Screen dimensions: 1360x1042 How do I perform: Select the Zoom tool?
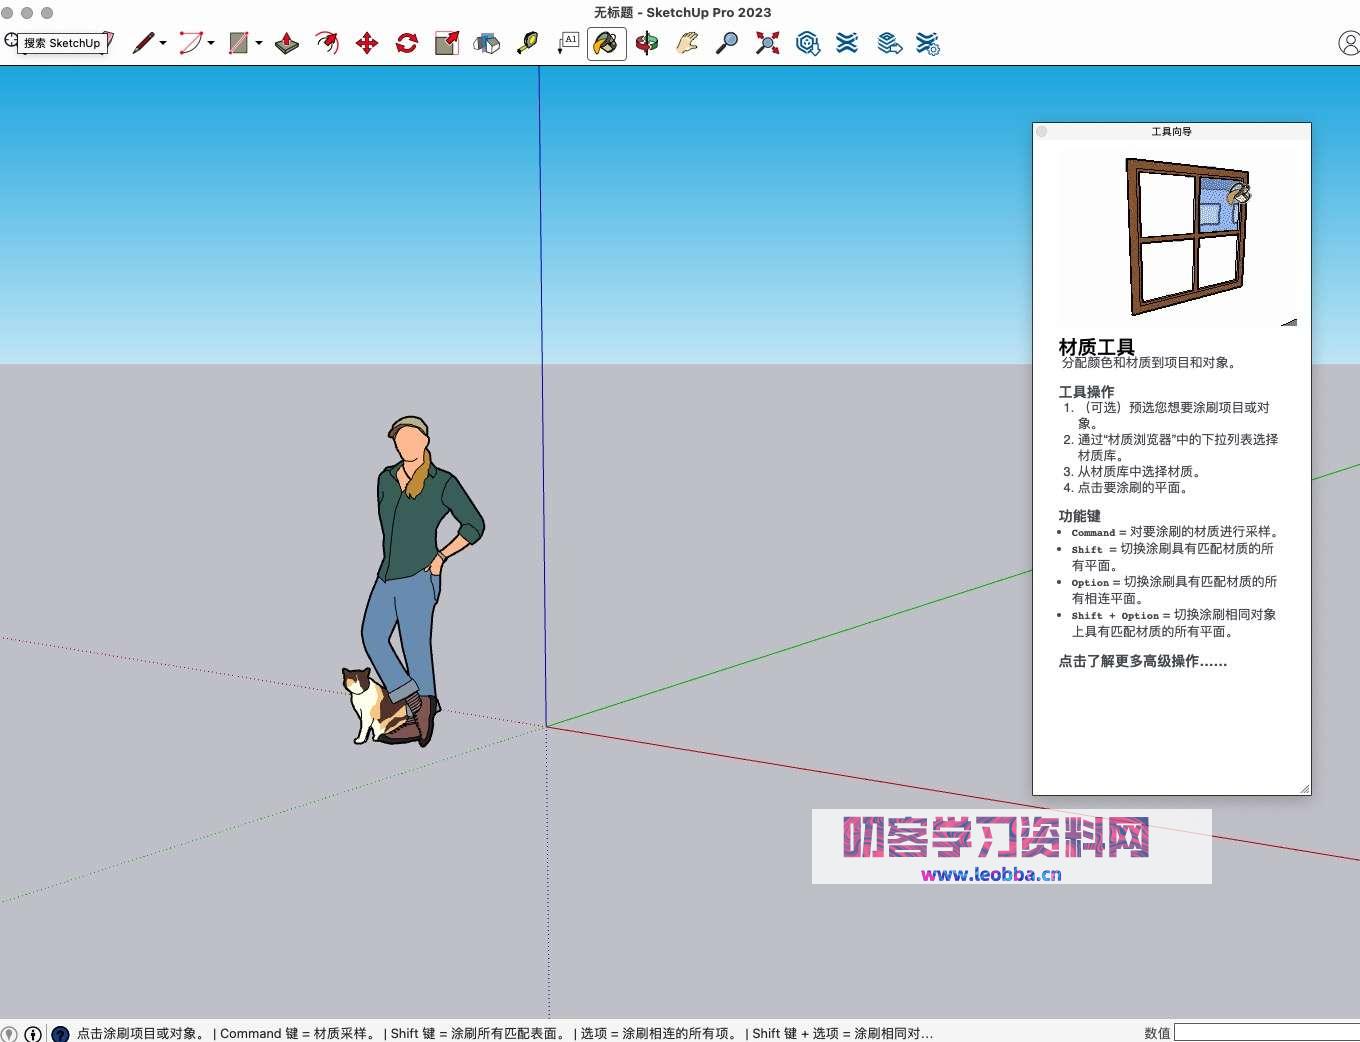tap(726, 43)
